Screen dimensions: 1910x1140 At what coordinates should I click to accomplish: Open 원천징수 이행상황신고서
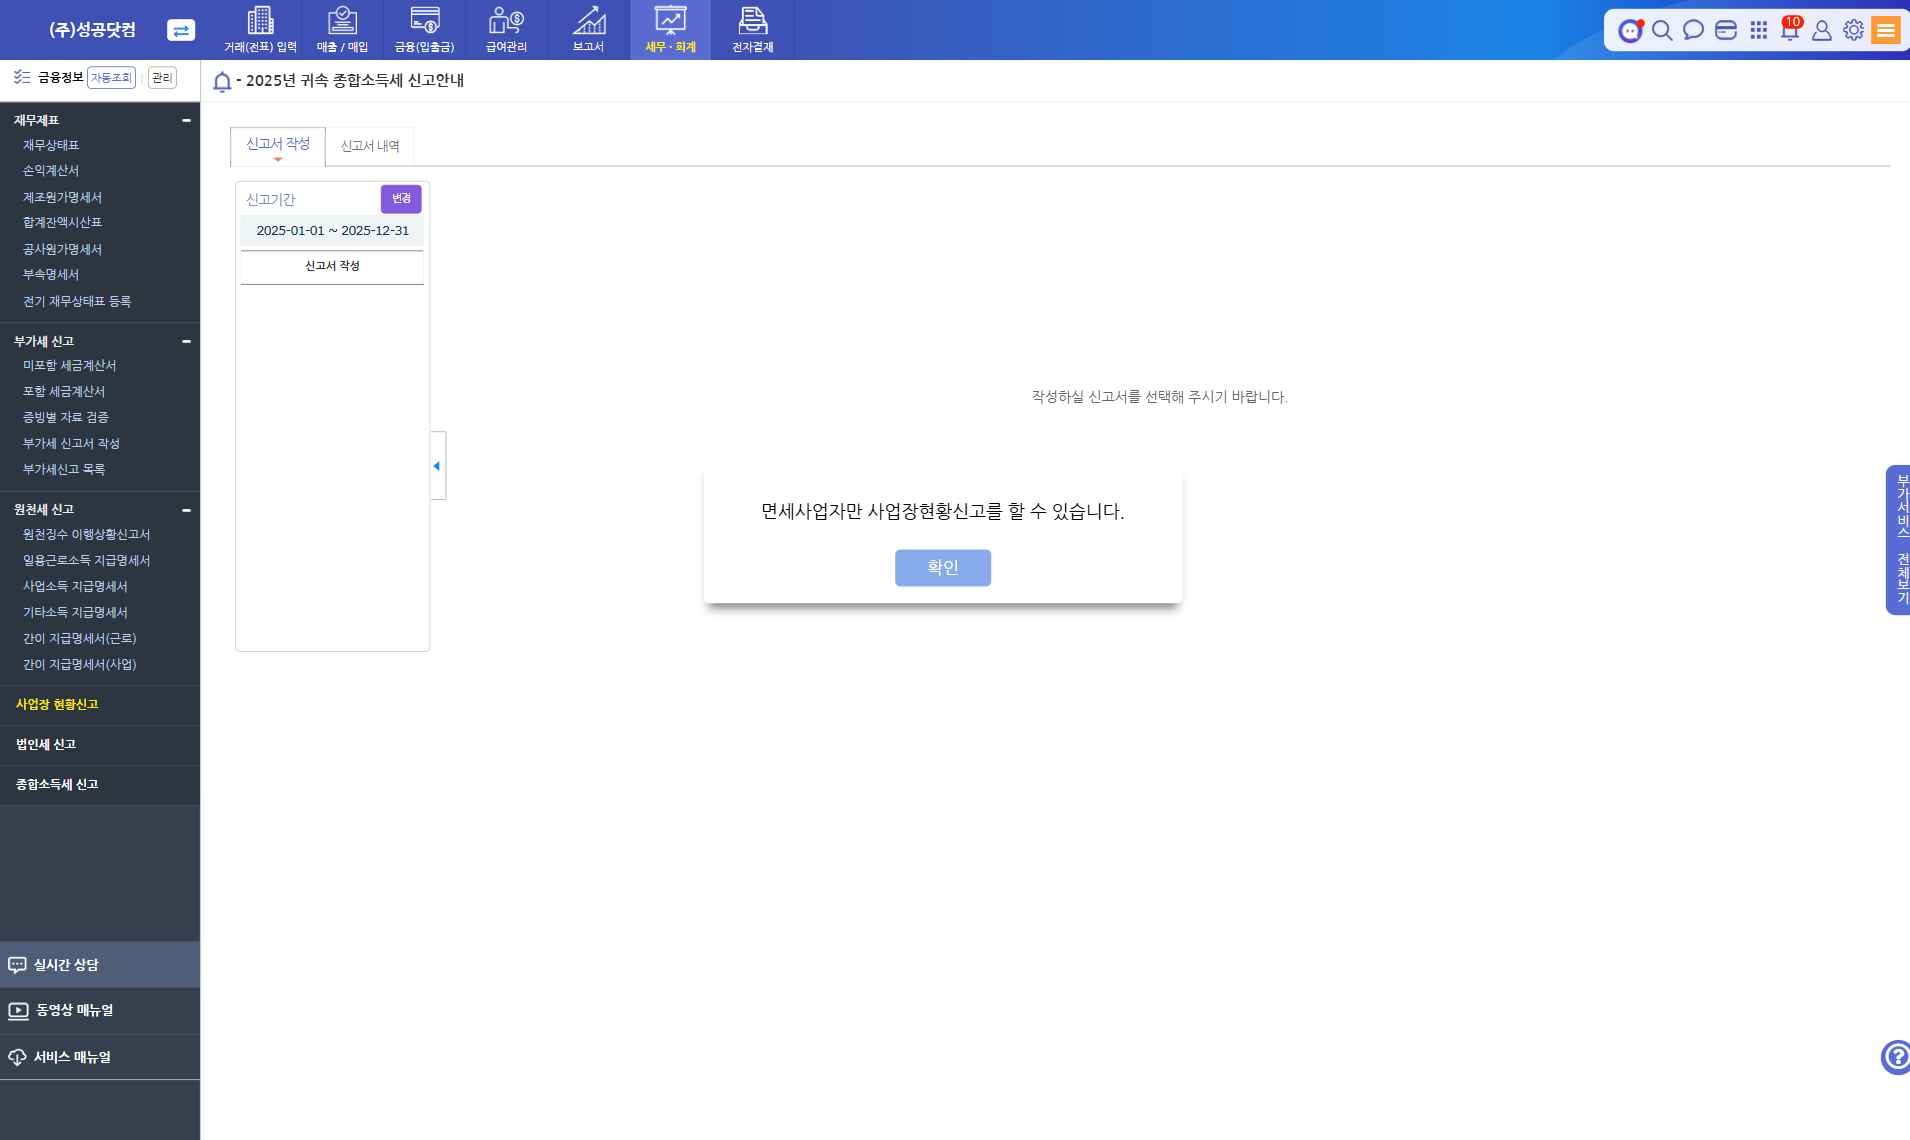(x=86, y=535)
